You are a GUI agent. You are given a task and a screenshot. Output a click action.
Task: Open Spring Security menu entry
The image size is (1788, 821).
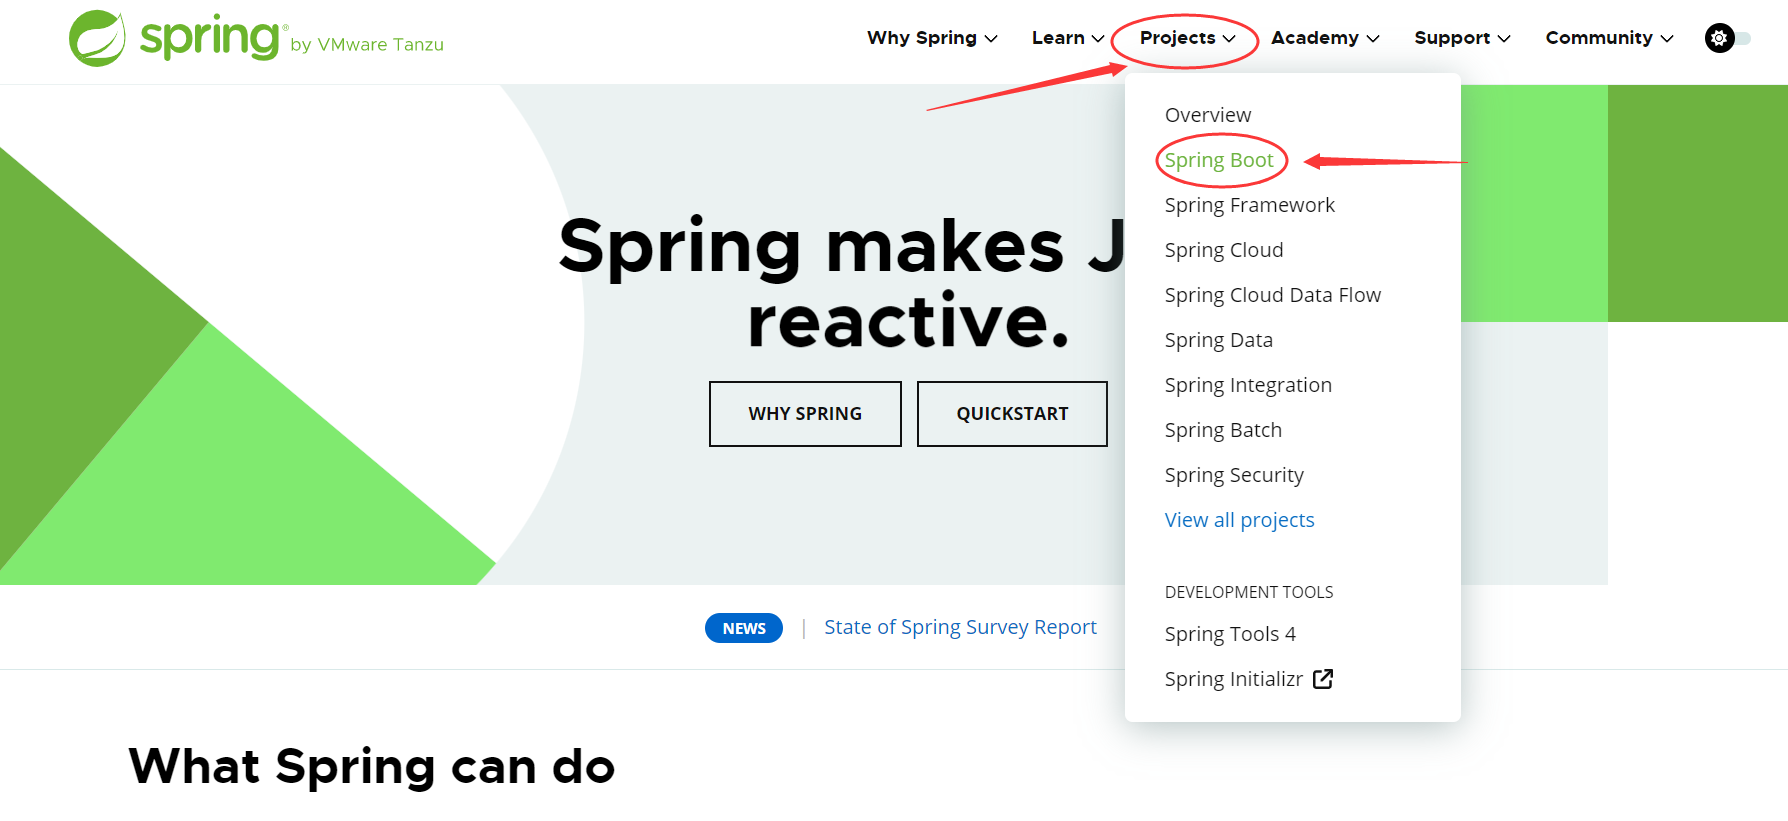[1234, 475]
